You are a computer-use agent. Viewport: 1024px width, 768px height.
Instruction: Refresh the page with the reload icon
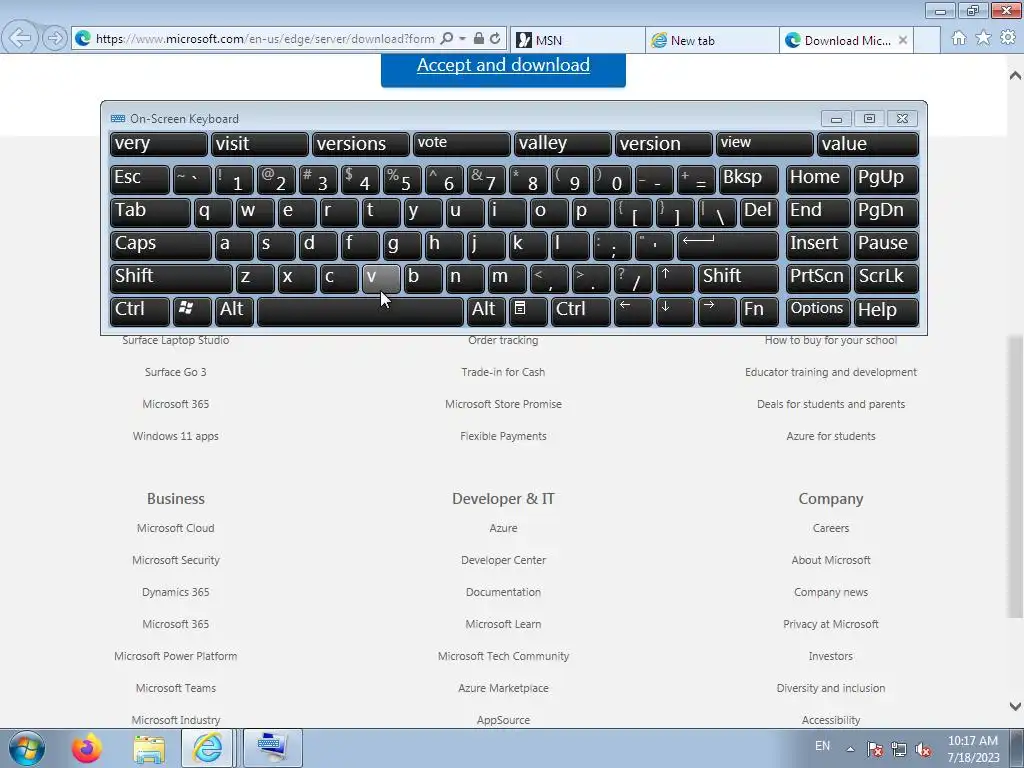[495, 39]
